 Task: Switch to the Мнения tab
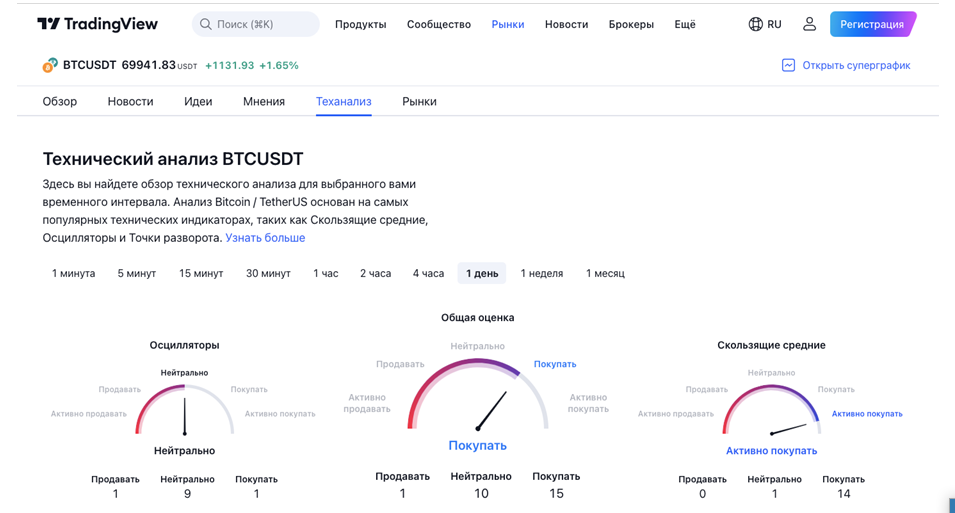(x=264, y=102)
